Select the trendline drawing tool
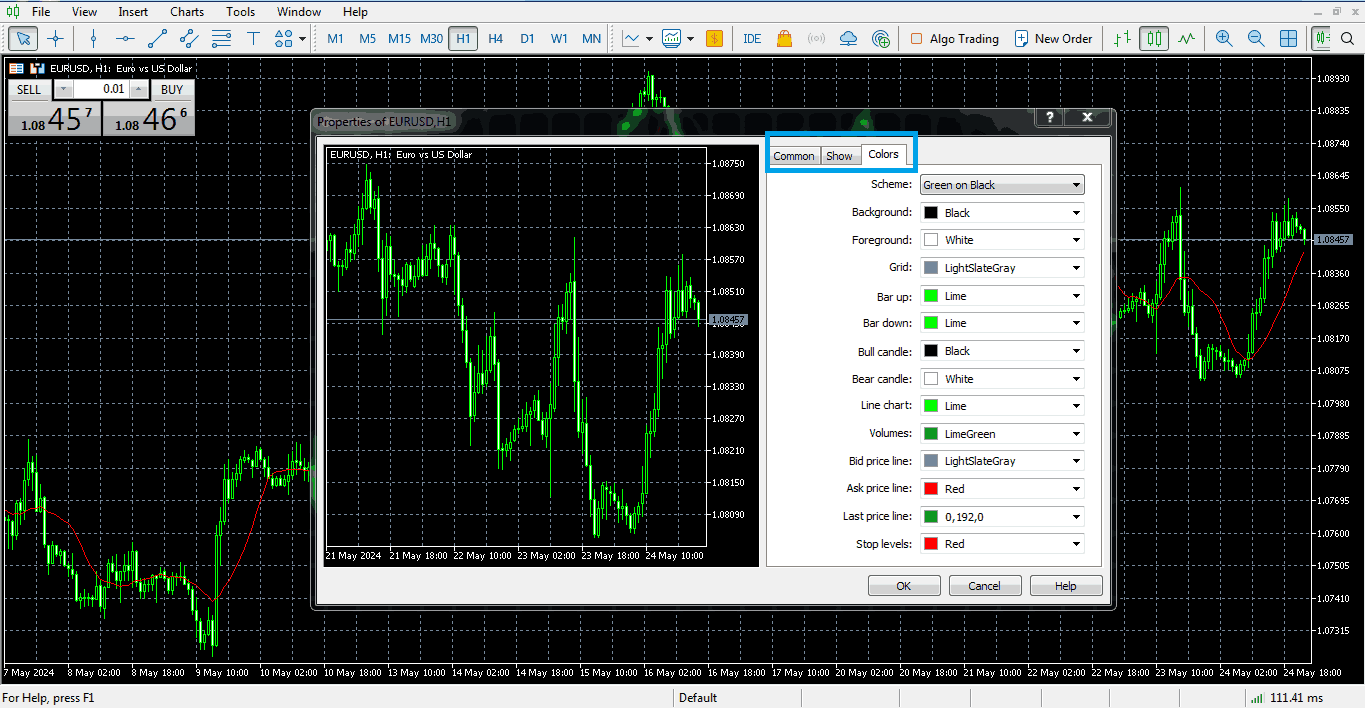 coord(157,39)
